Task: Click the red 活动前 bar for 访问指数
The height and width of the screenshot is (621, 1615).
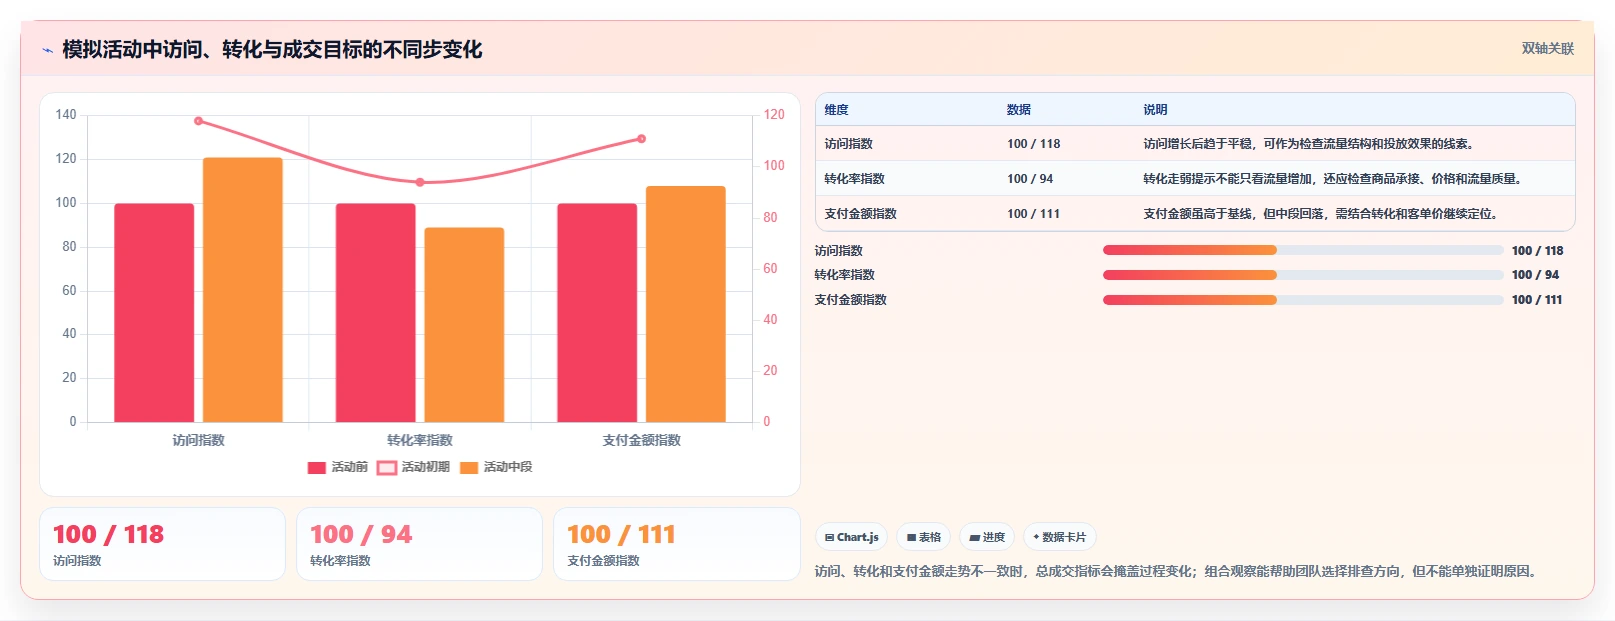Action: 154,313
